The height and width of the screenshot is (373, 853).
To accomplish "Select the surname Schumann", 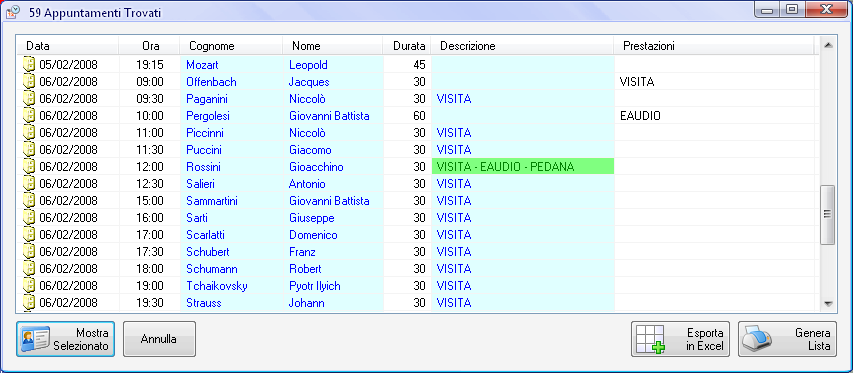I will pyautogui.click(x=212, y=269).
